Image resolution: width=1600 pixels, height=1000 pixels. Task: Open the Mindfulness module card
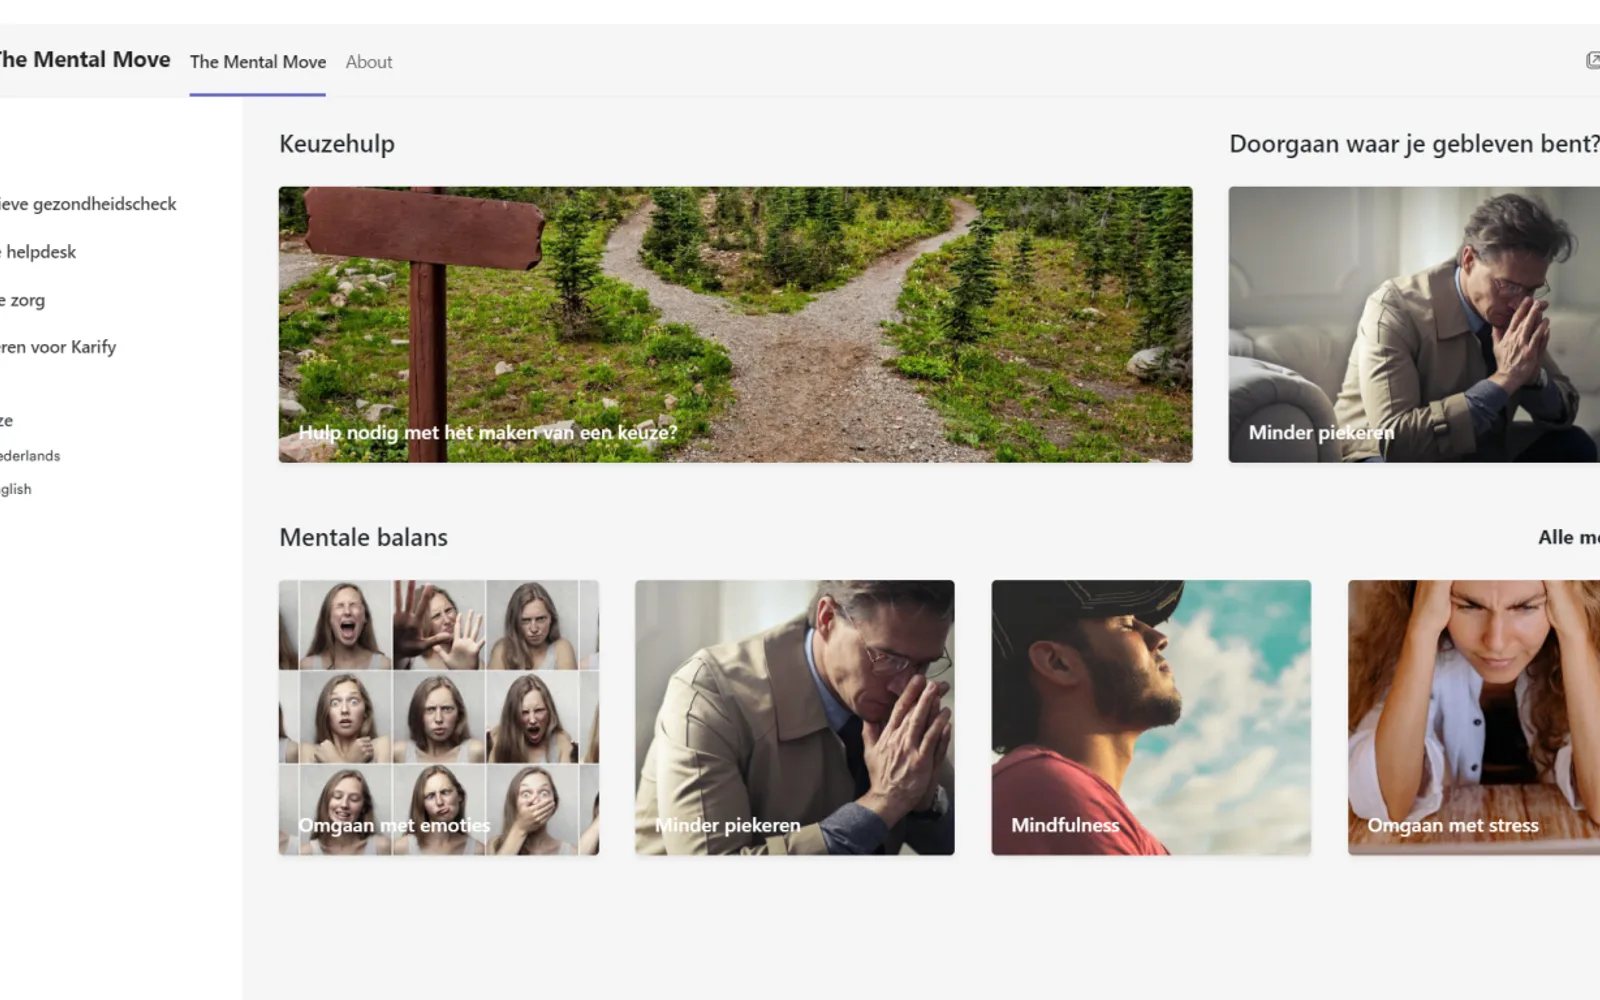click(x=1151, y=717)
